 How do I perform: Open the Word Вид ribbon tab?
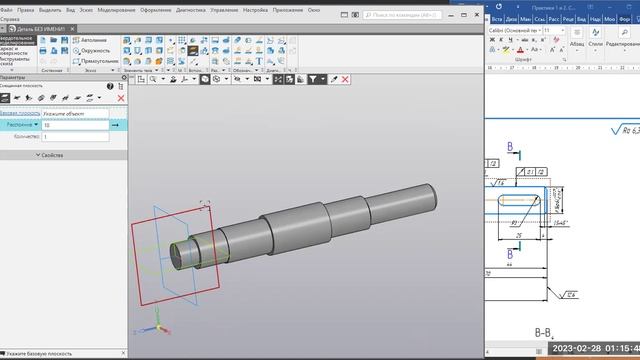(581, 19)
